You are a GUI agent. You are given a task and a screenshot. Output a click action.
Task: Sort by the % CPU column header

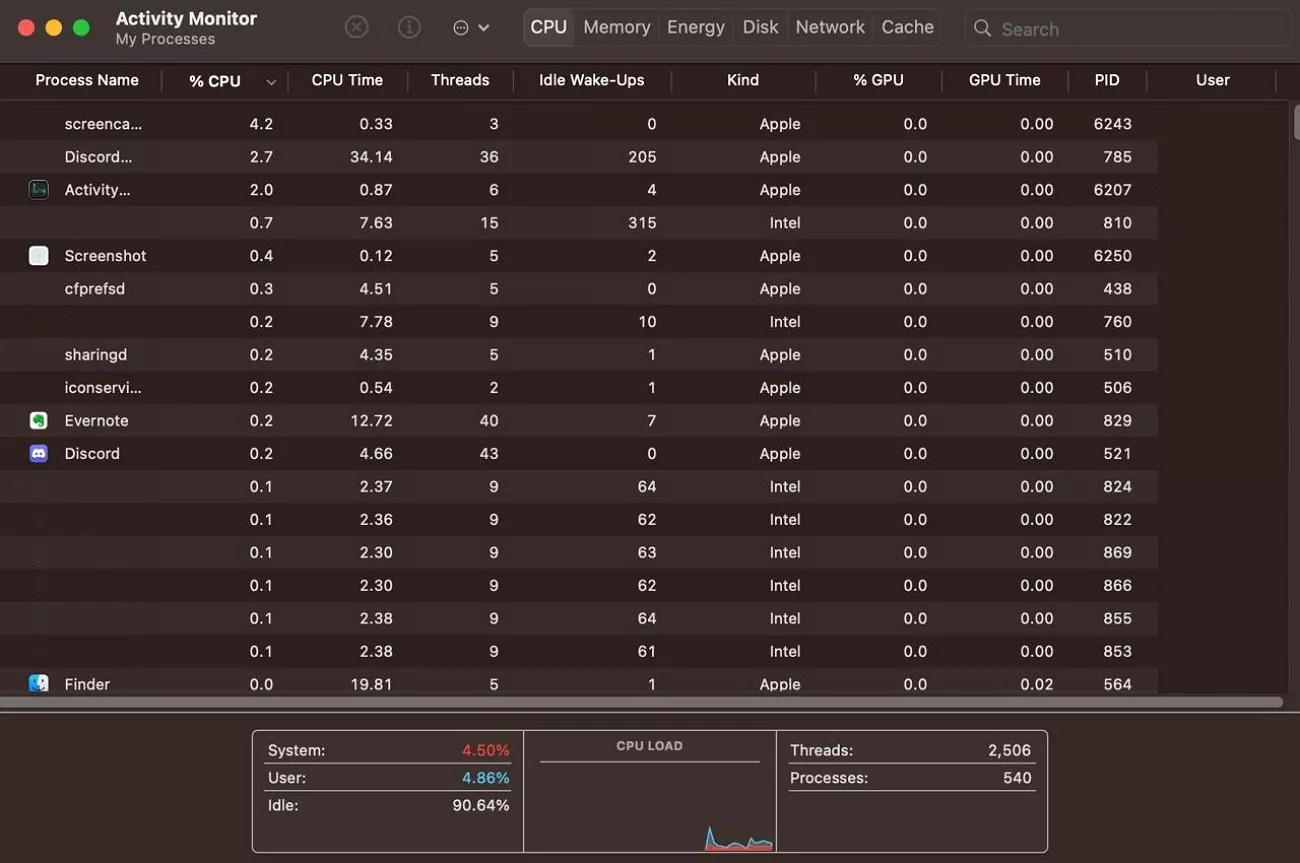(215, 81)
